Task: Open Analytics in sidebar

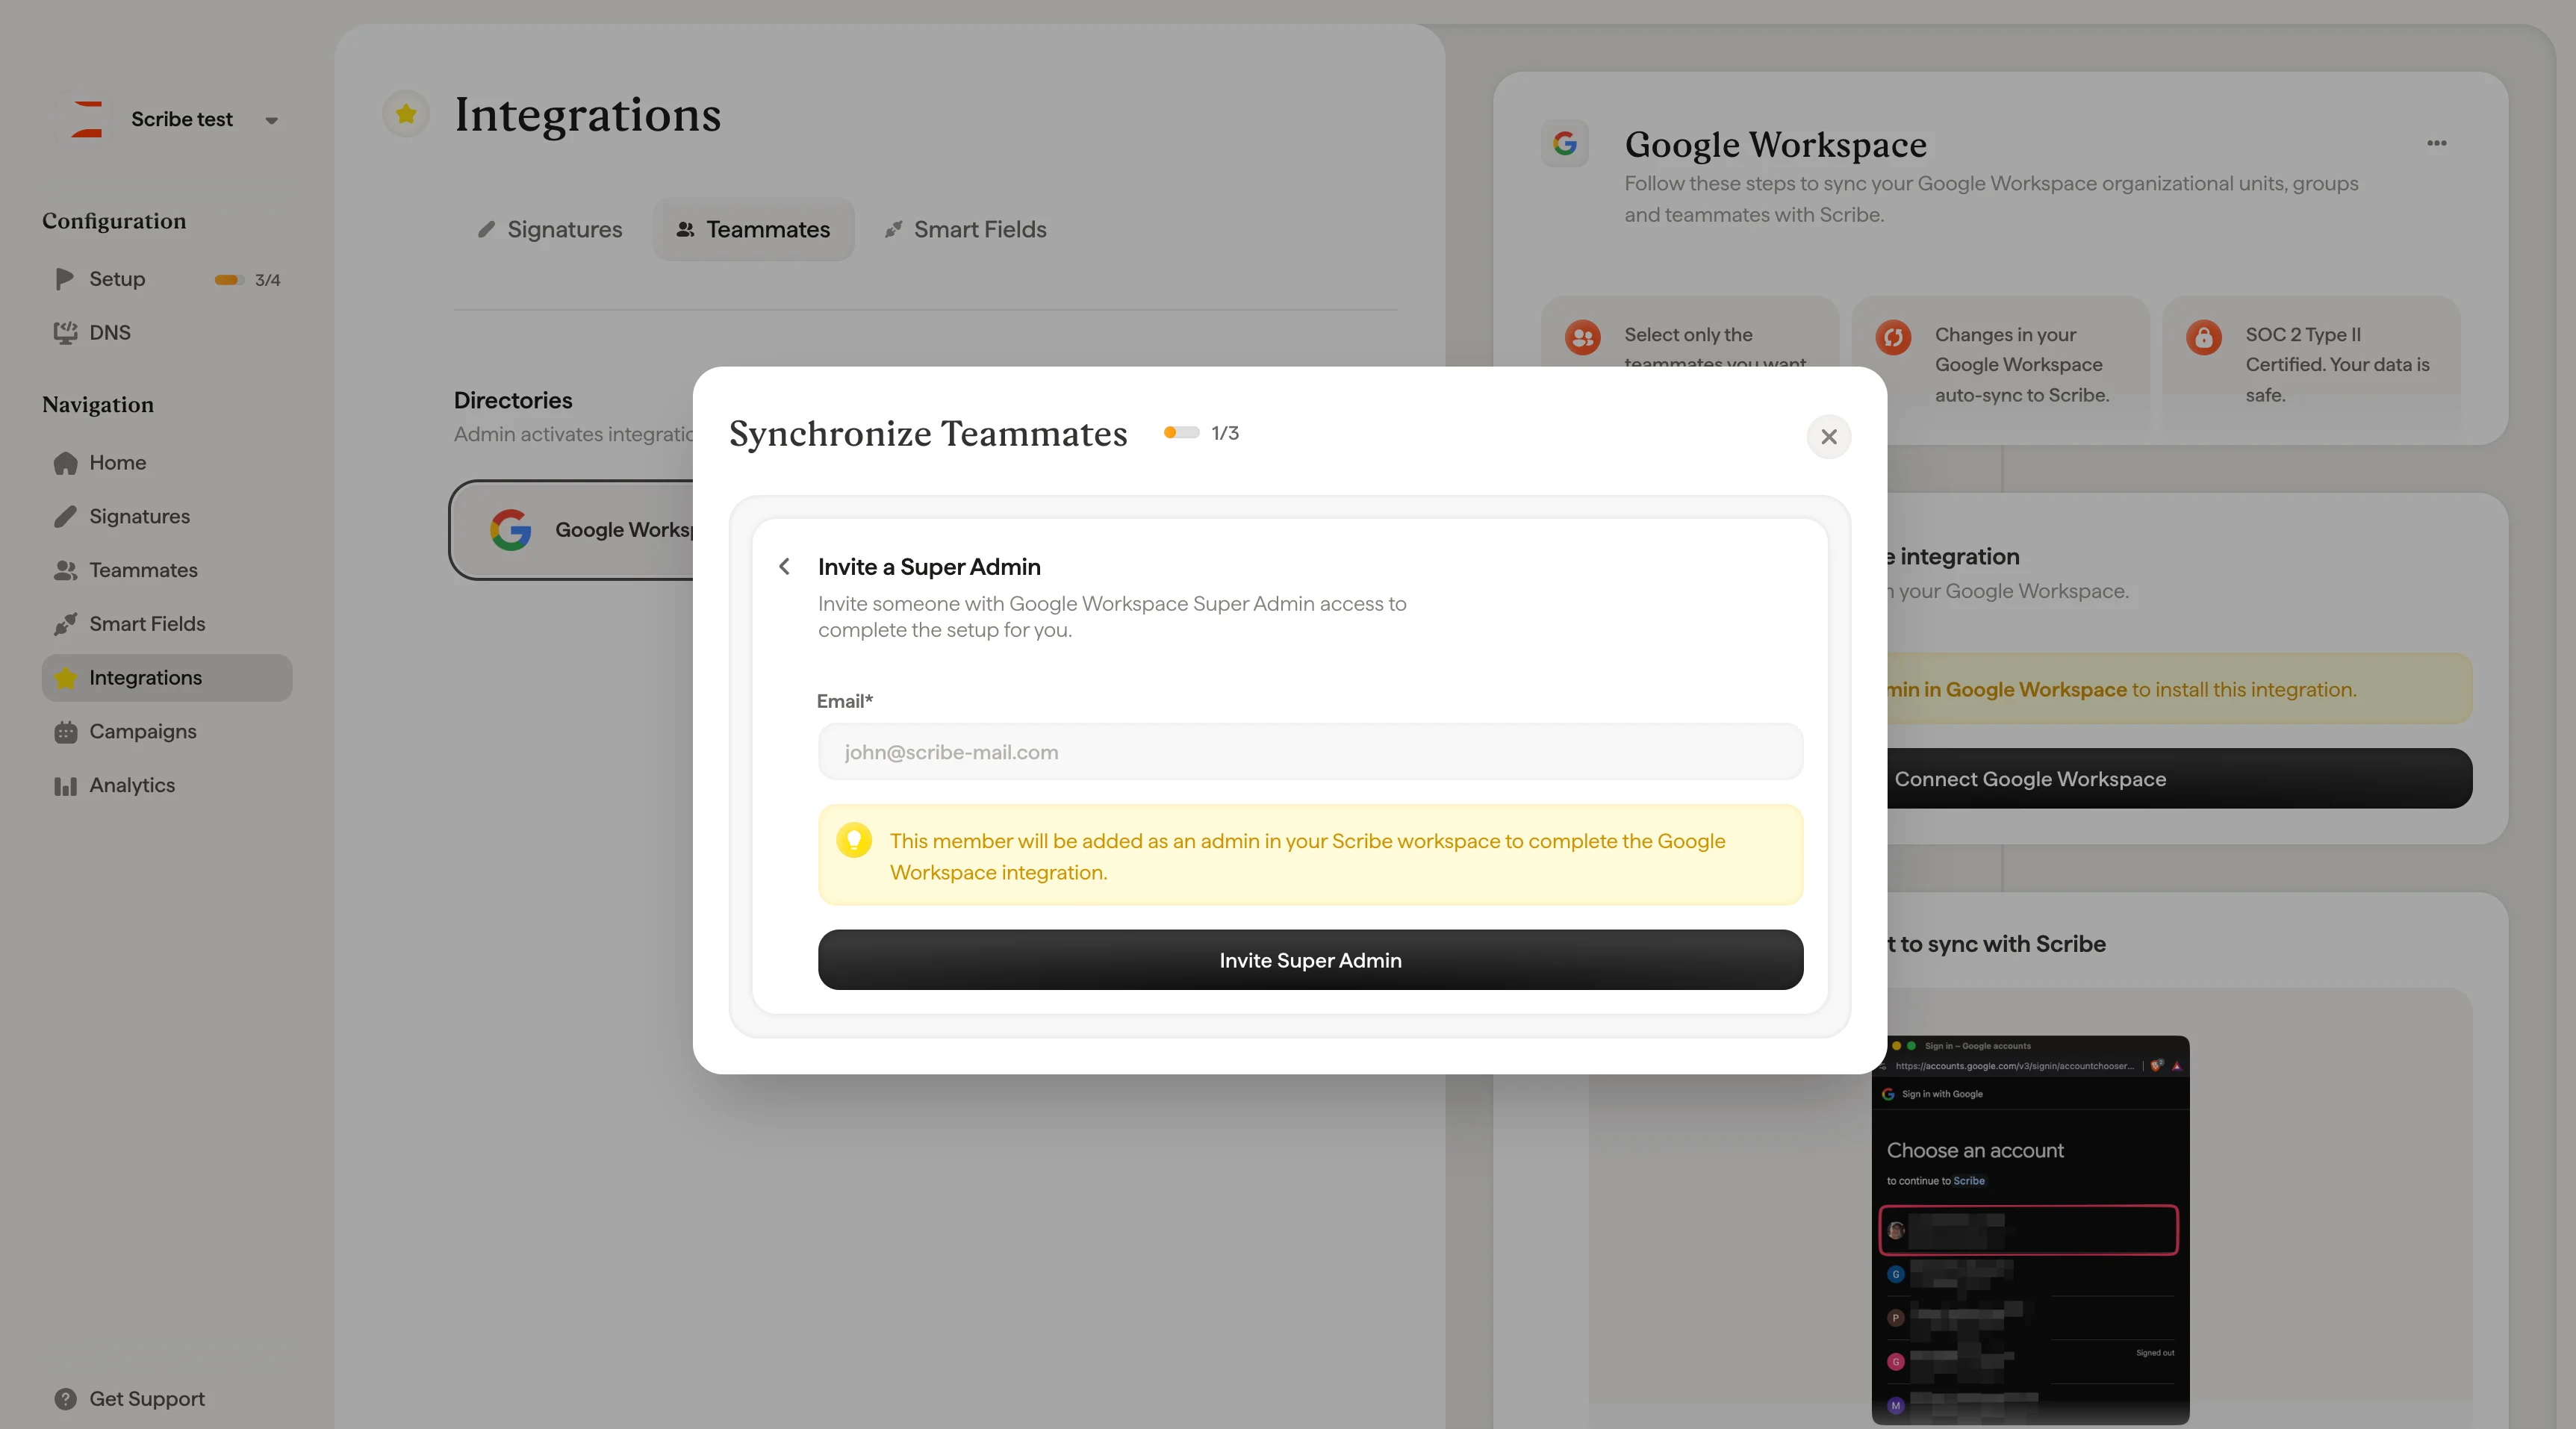Action: (167, 786)
